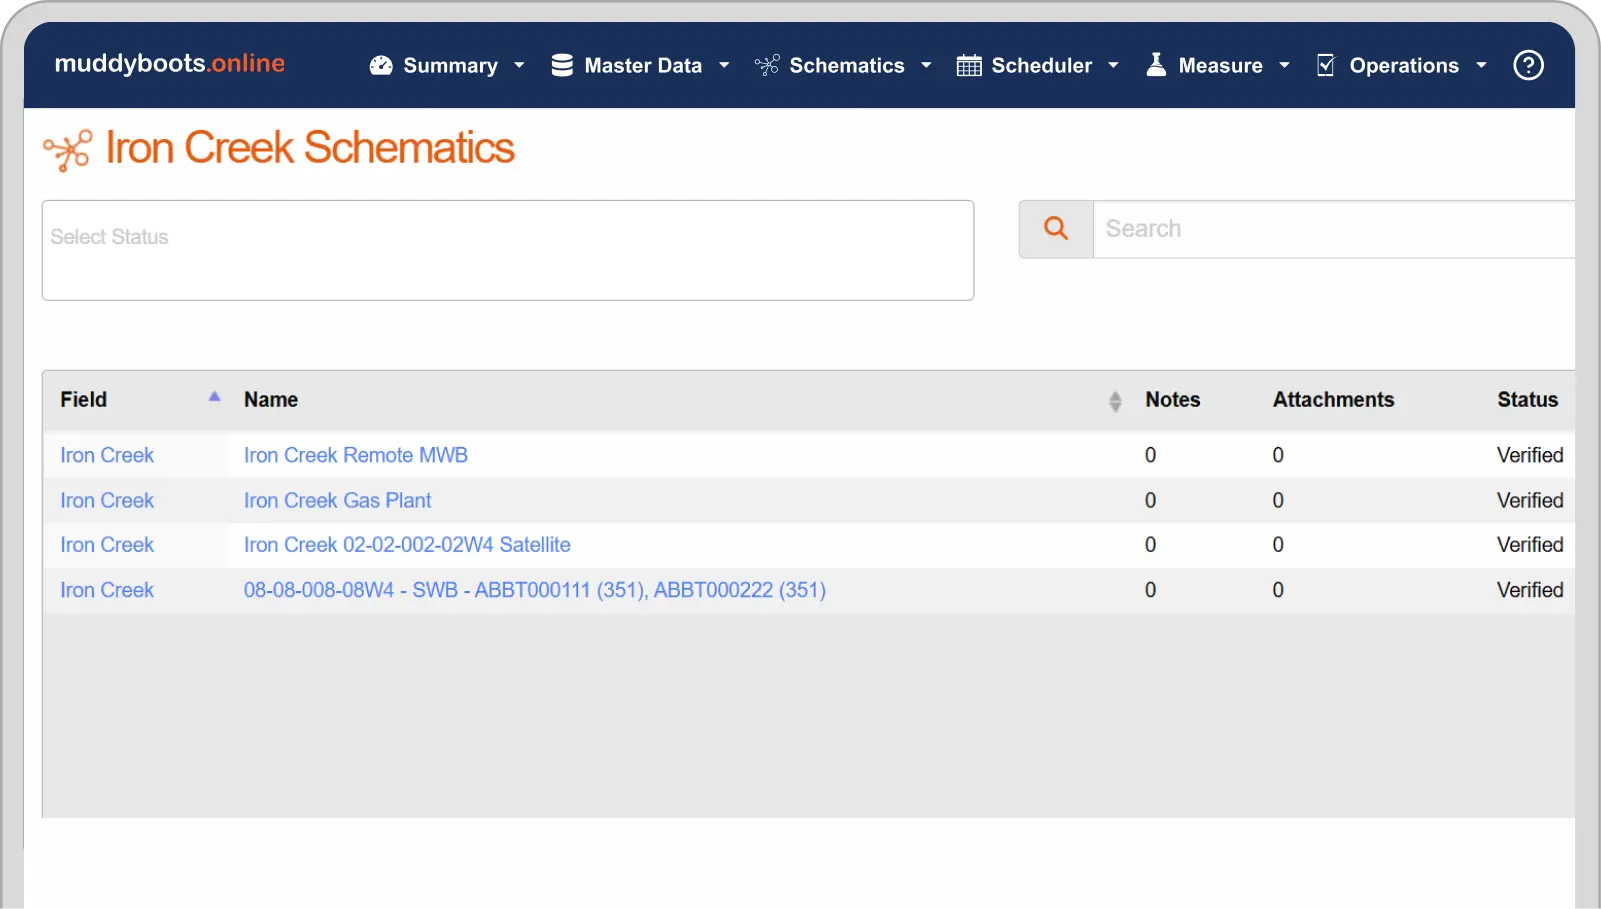Click the Schematics network icon in navbar
This screenshot has height=909, width=1601.
(767, 66)
